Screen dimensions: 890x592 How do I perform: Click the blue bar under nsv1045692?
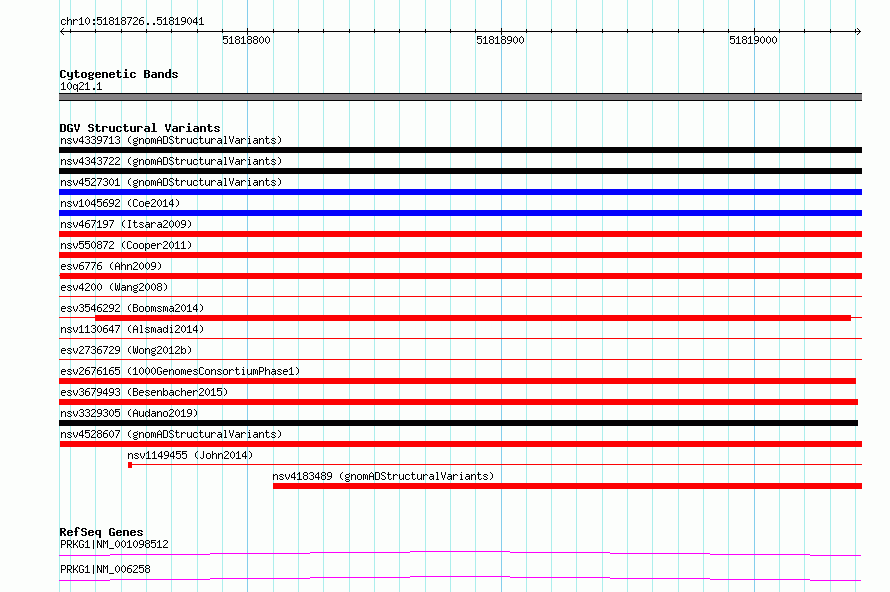pos(460,213)
